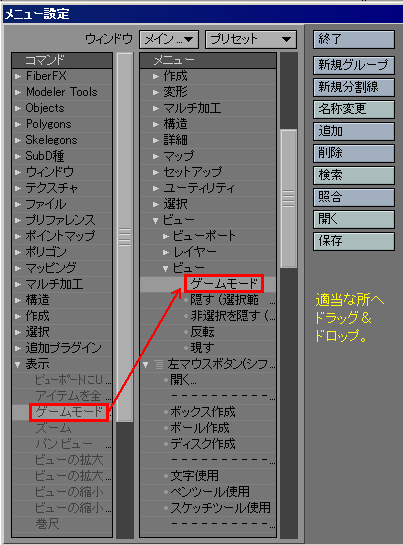Viewport: 403px width, 545px height.
Task: Click the 新規グループ button
Action: click(x=354, y=65)
